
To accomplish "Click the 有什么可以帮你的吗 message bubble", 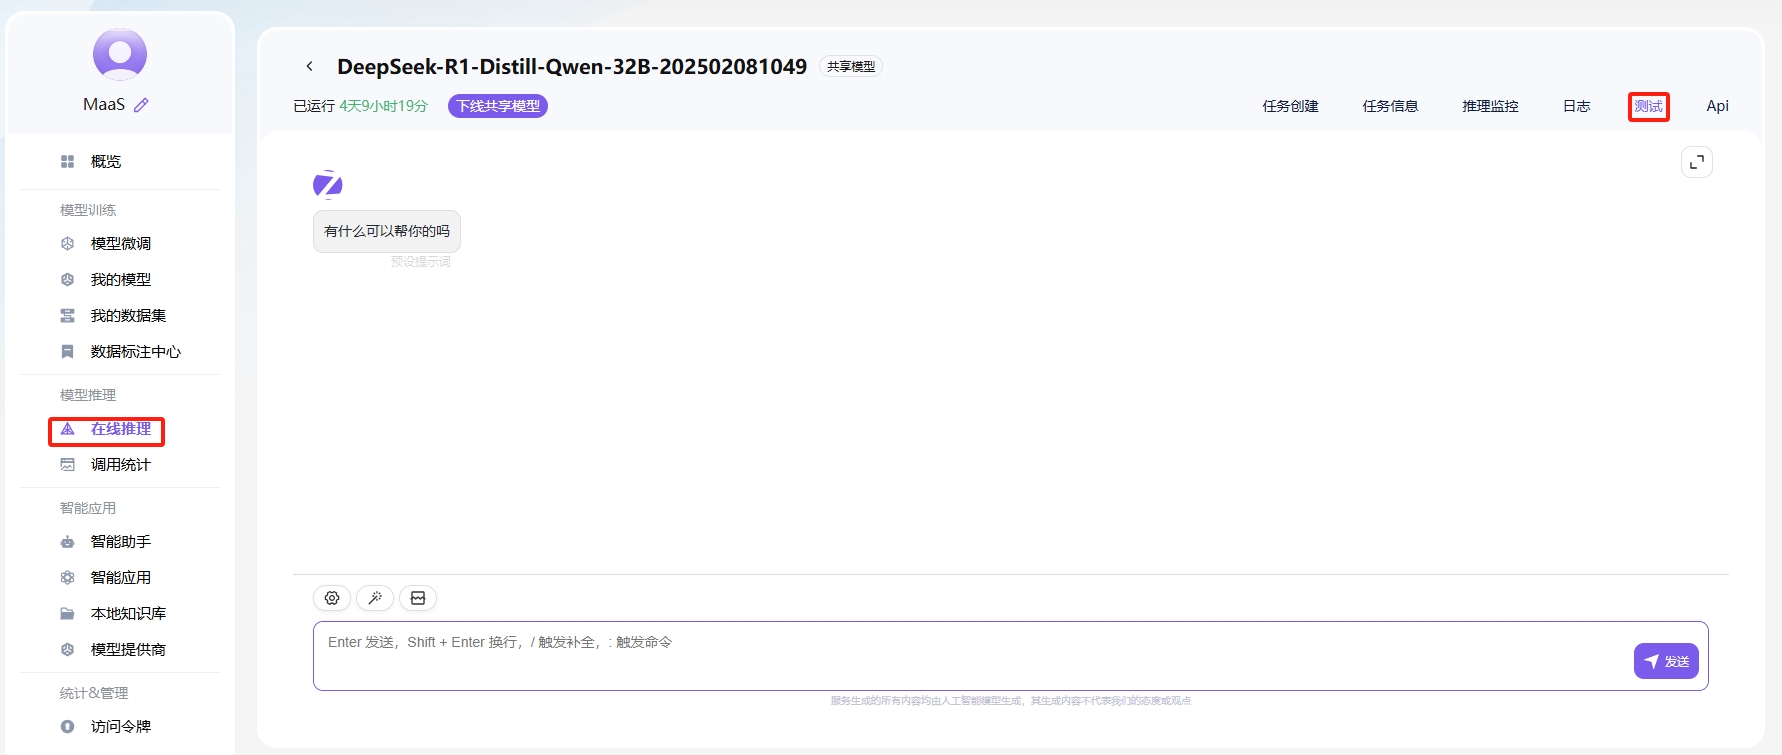I will 387,231.
